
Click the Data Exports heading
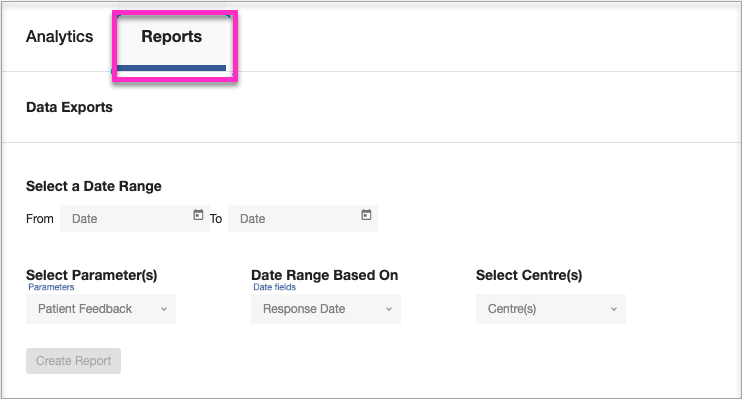click(70, 107)
